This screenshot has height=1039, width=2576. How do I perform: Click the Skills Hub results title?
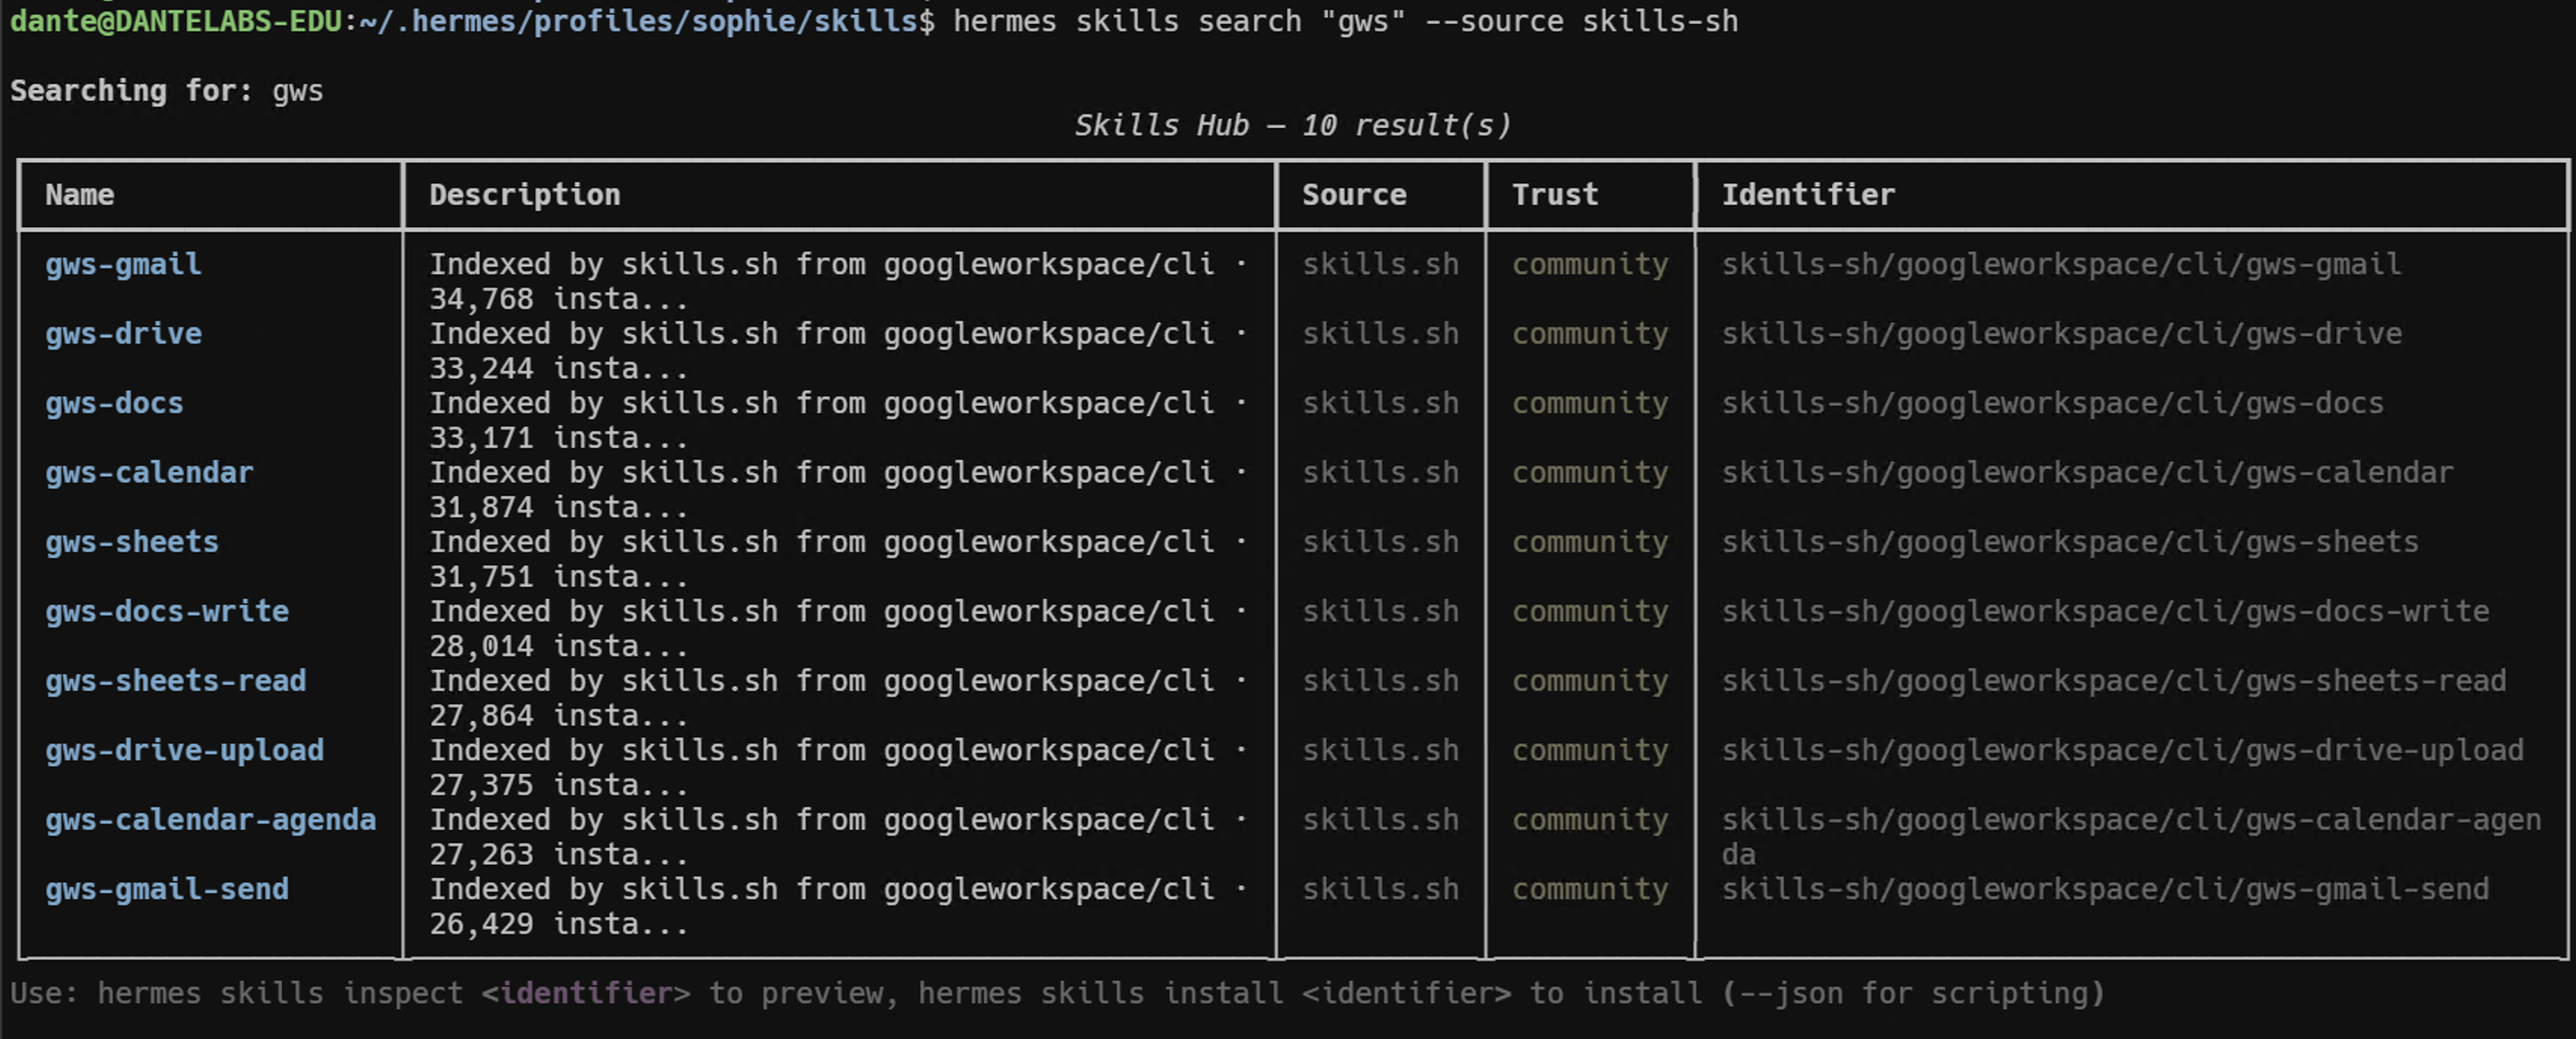[1292, 126]
